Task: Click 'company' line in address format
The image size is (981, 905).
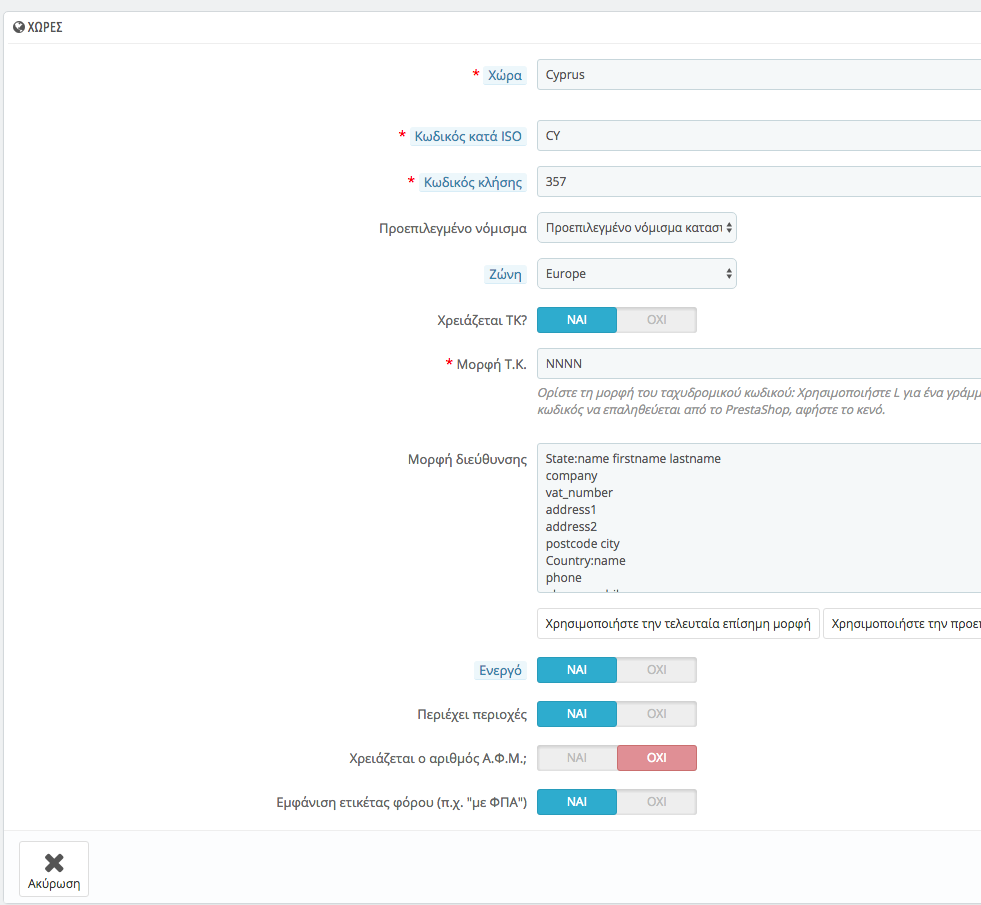Action: pyautogui.click(x=571, y=476)
